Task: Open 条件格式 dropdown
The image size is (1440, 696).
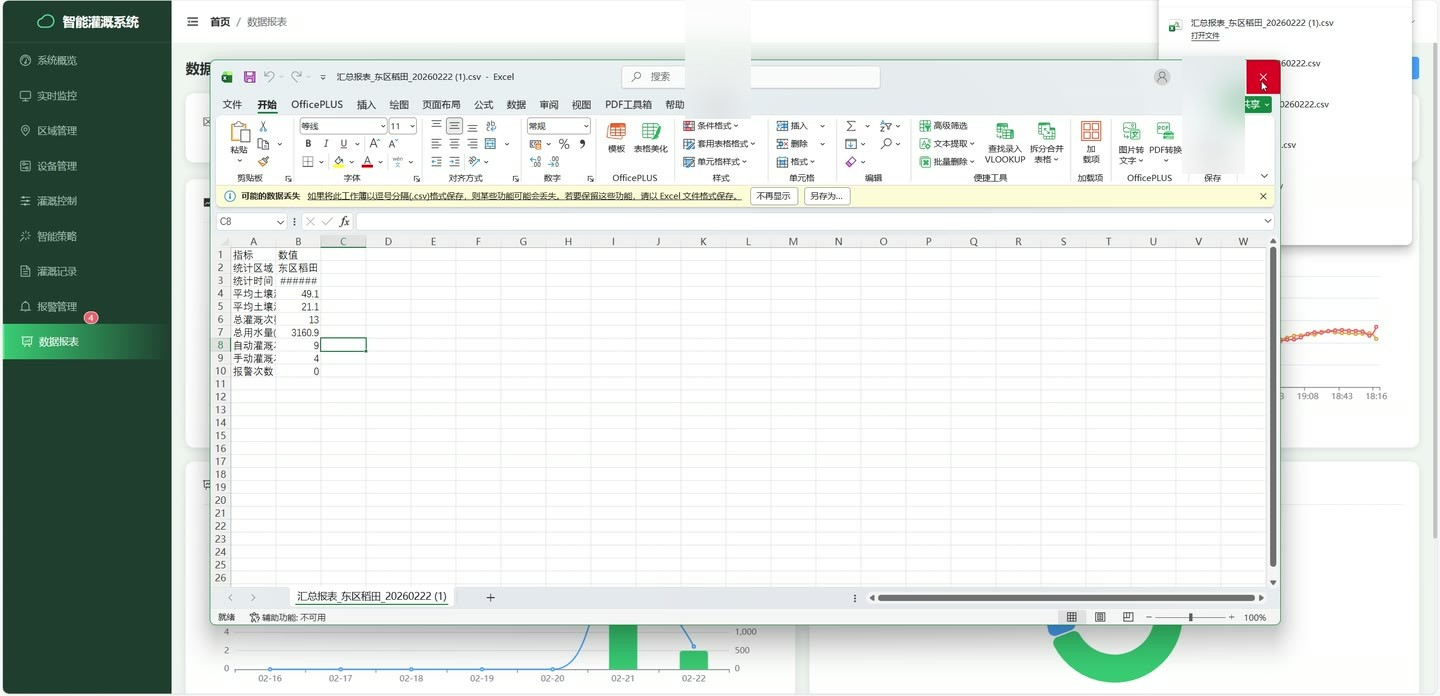Action: [x=711, y=126]
